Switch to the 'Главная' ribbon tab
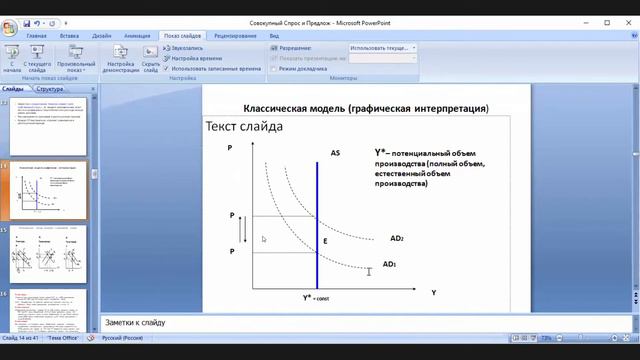Screen dimensions: 640x360 36,36
